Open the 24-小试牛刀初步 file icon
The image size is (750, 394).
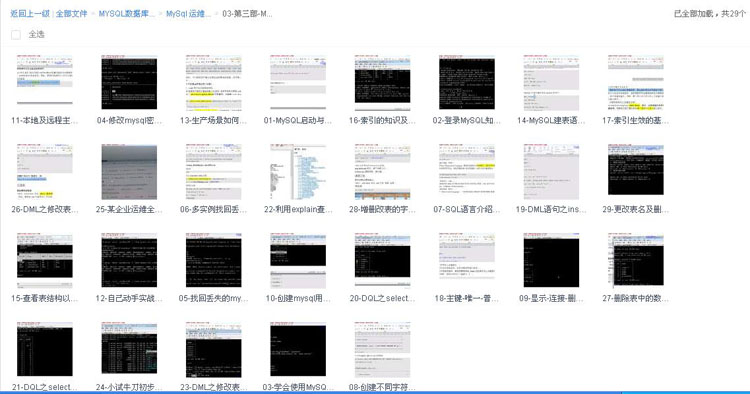129,350
